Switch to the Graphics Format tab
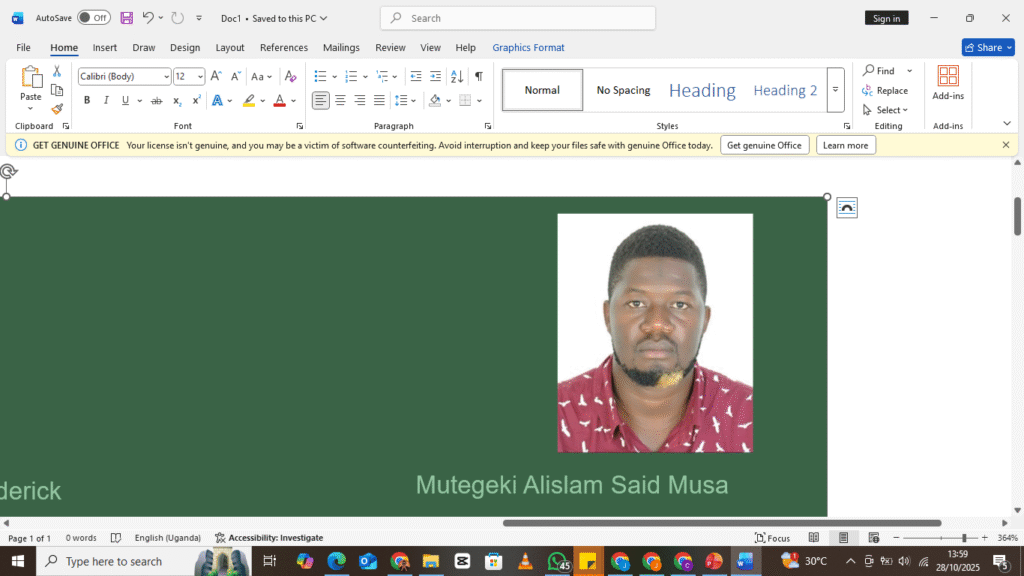 [528, 47]
